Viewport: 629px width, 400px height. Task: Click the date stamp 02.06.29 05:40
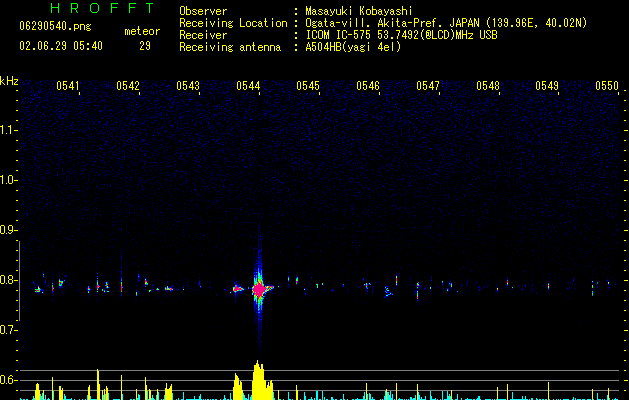pos(59,46)
